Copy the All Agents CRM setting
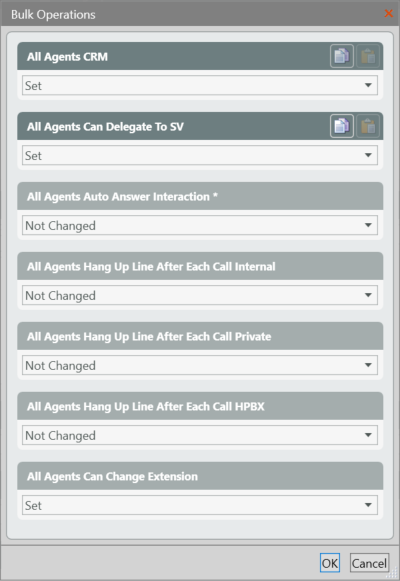 [x=341, y=56]
